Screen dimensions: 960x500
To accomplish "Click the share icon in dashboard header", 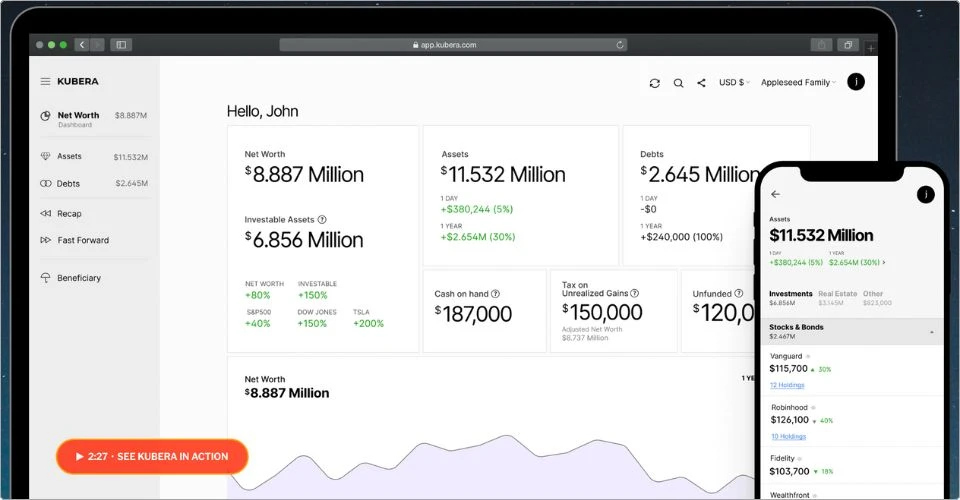I will coord(701,83).
